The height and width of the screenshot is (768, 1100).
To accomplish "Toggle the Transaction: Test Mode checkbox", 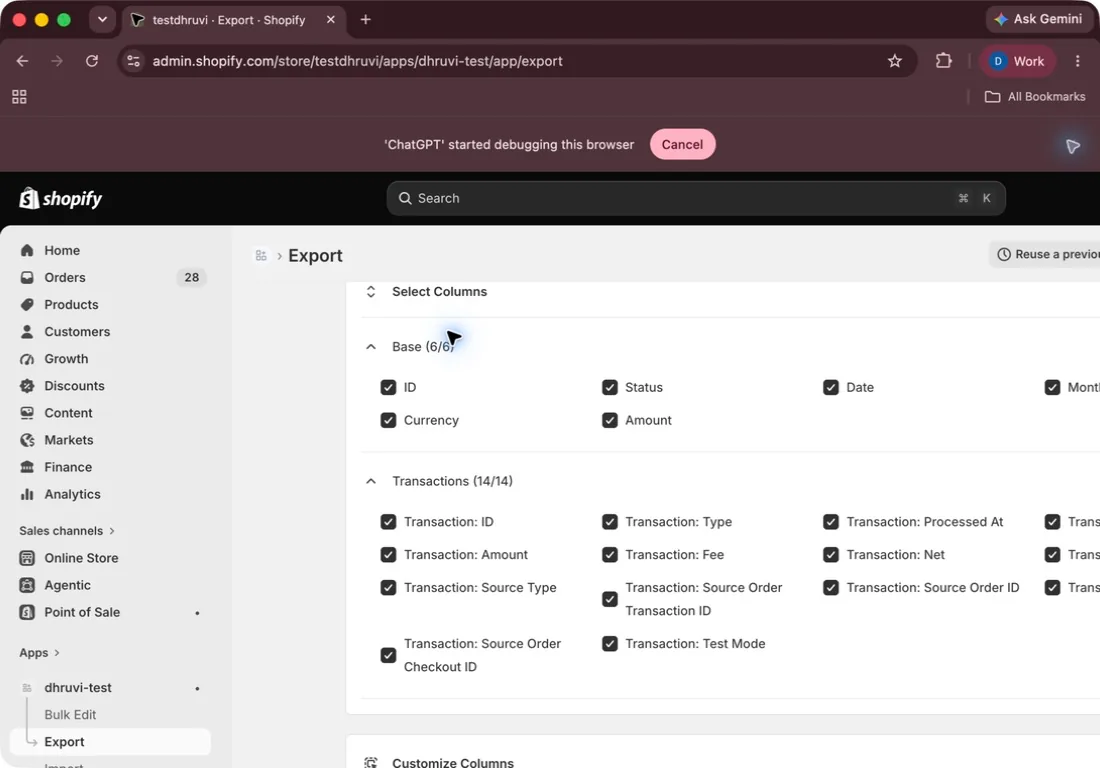I will (610, 644).
